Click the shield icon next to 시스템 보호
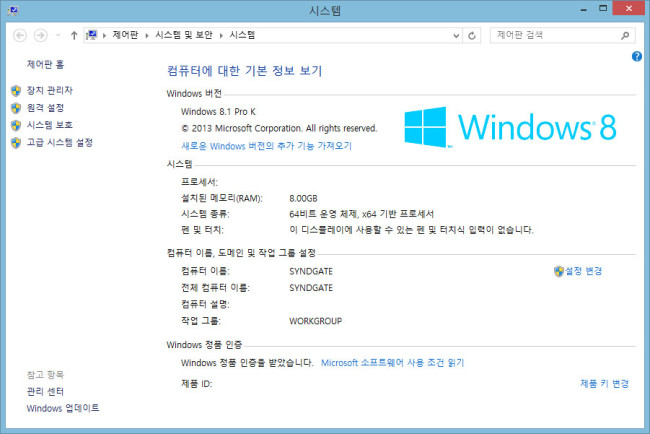 [x=16, y=125]
